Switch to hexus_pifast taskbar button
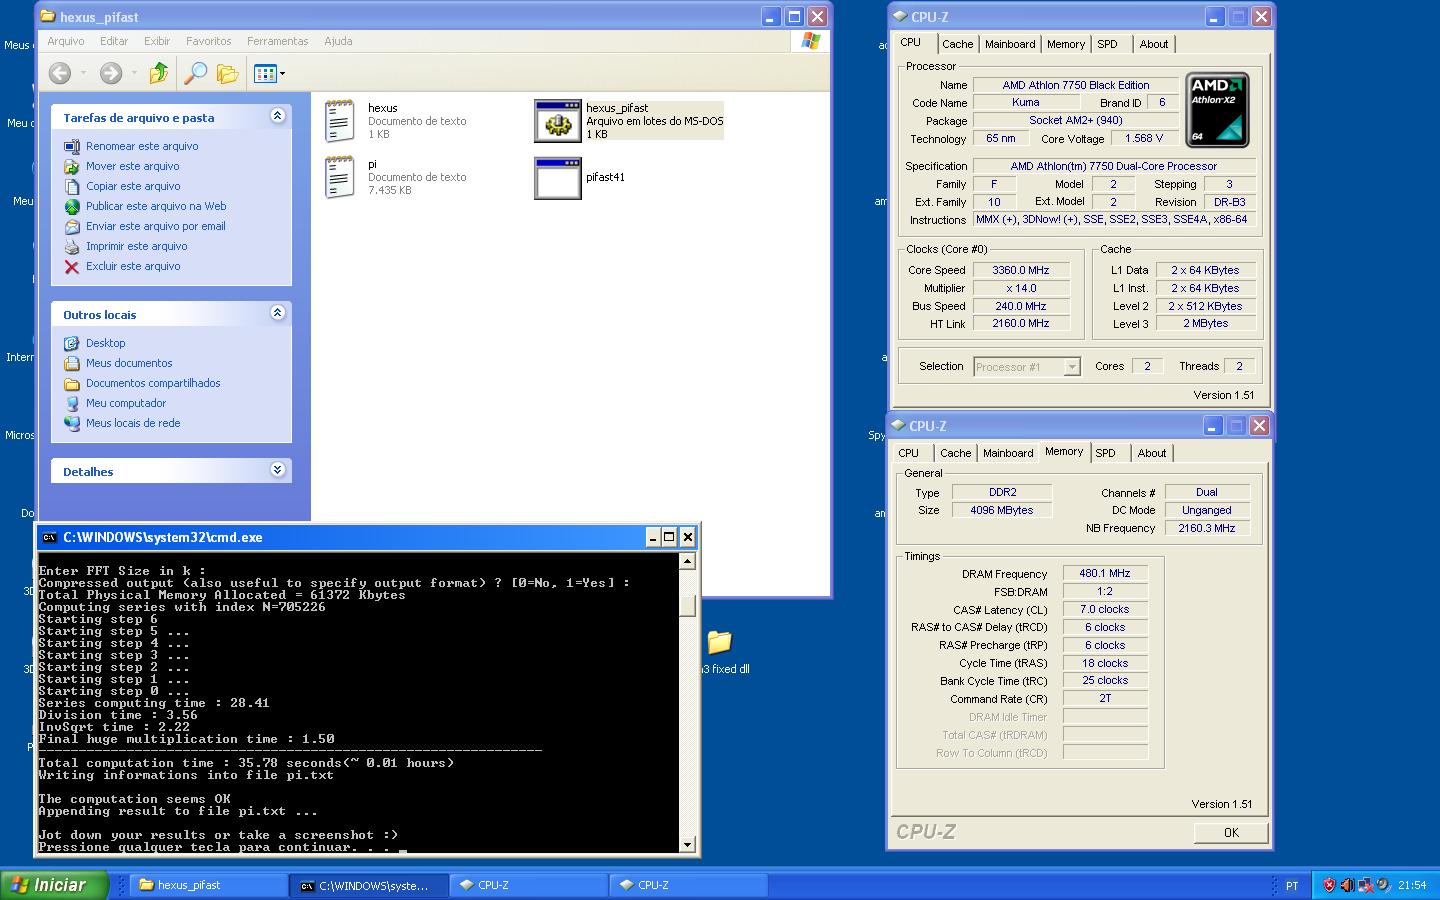 (x=208, y=885)
